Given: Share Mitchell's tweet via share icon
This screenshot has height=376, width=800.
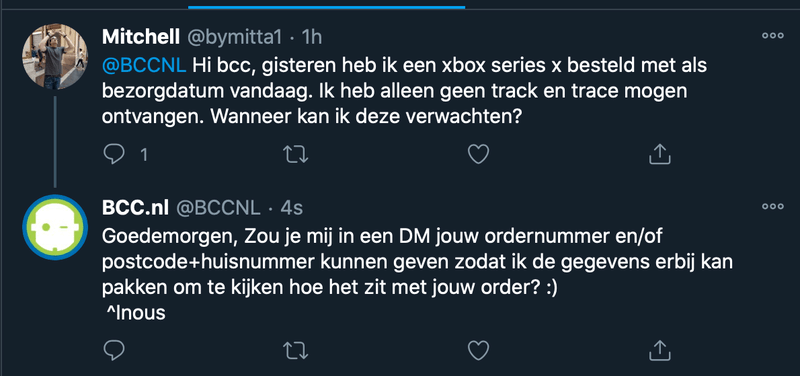Looking at the screenshot, I should (x=659, y=154).
